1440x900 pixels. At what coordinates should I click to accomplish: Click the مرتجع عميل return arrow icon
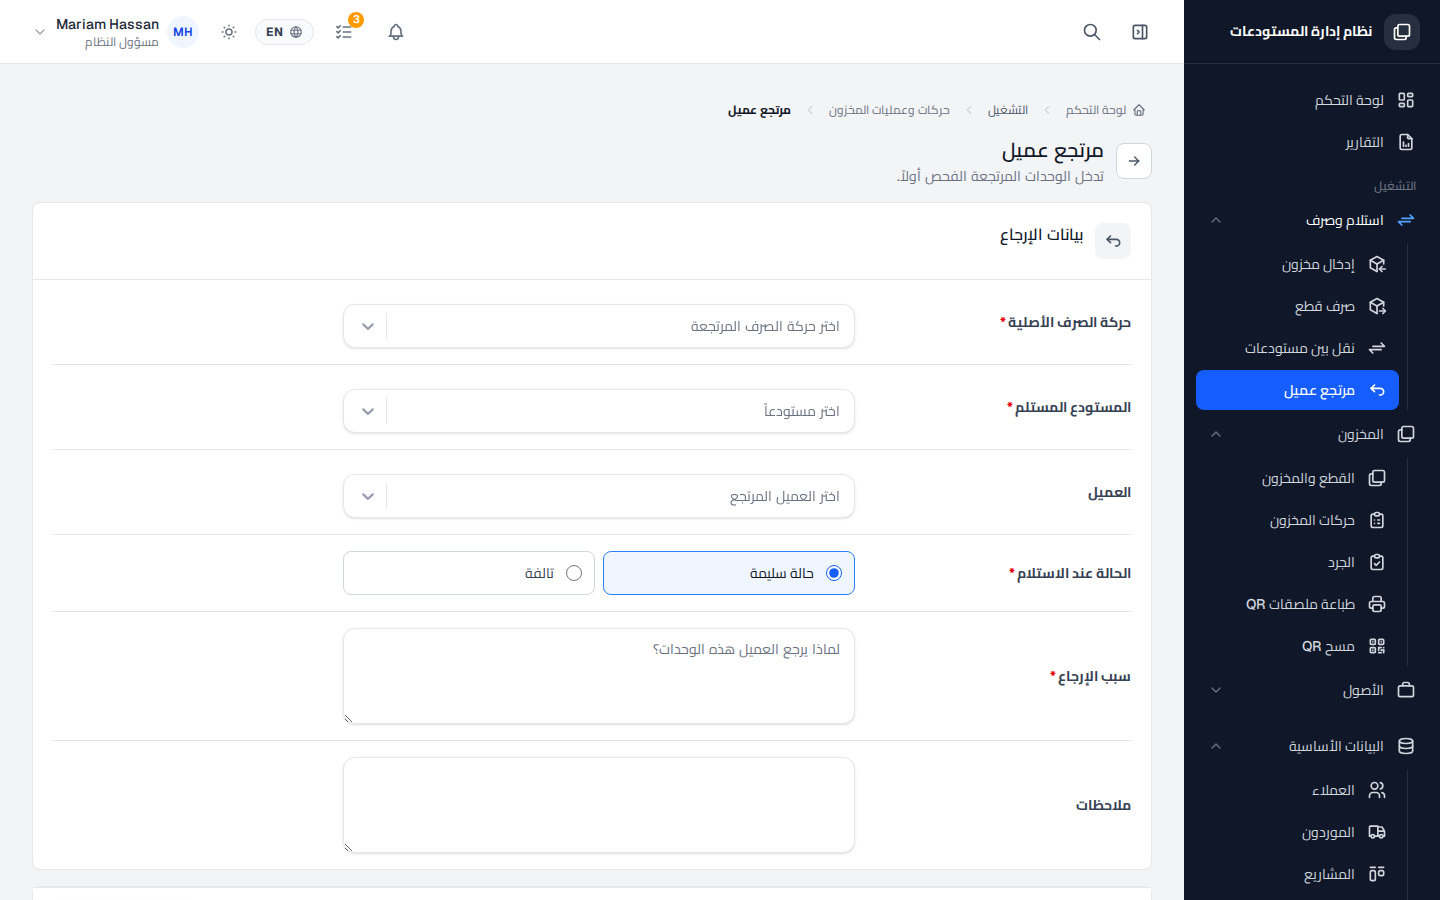coord(1377,390)
